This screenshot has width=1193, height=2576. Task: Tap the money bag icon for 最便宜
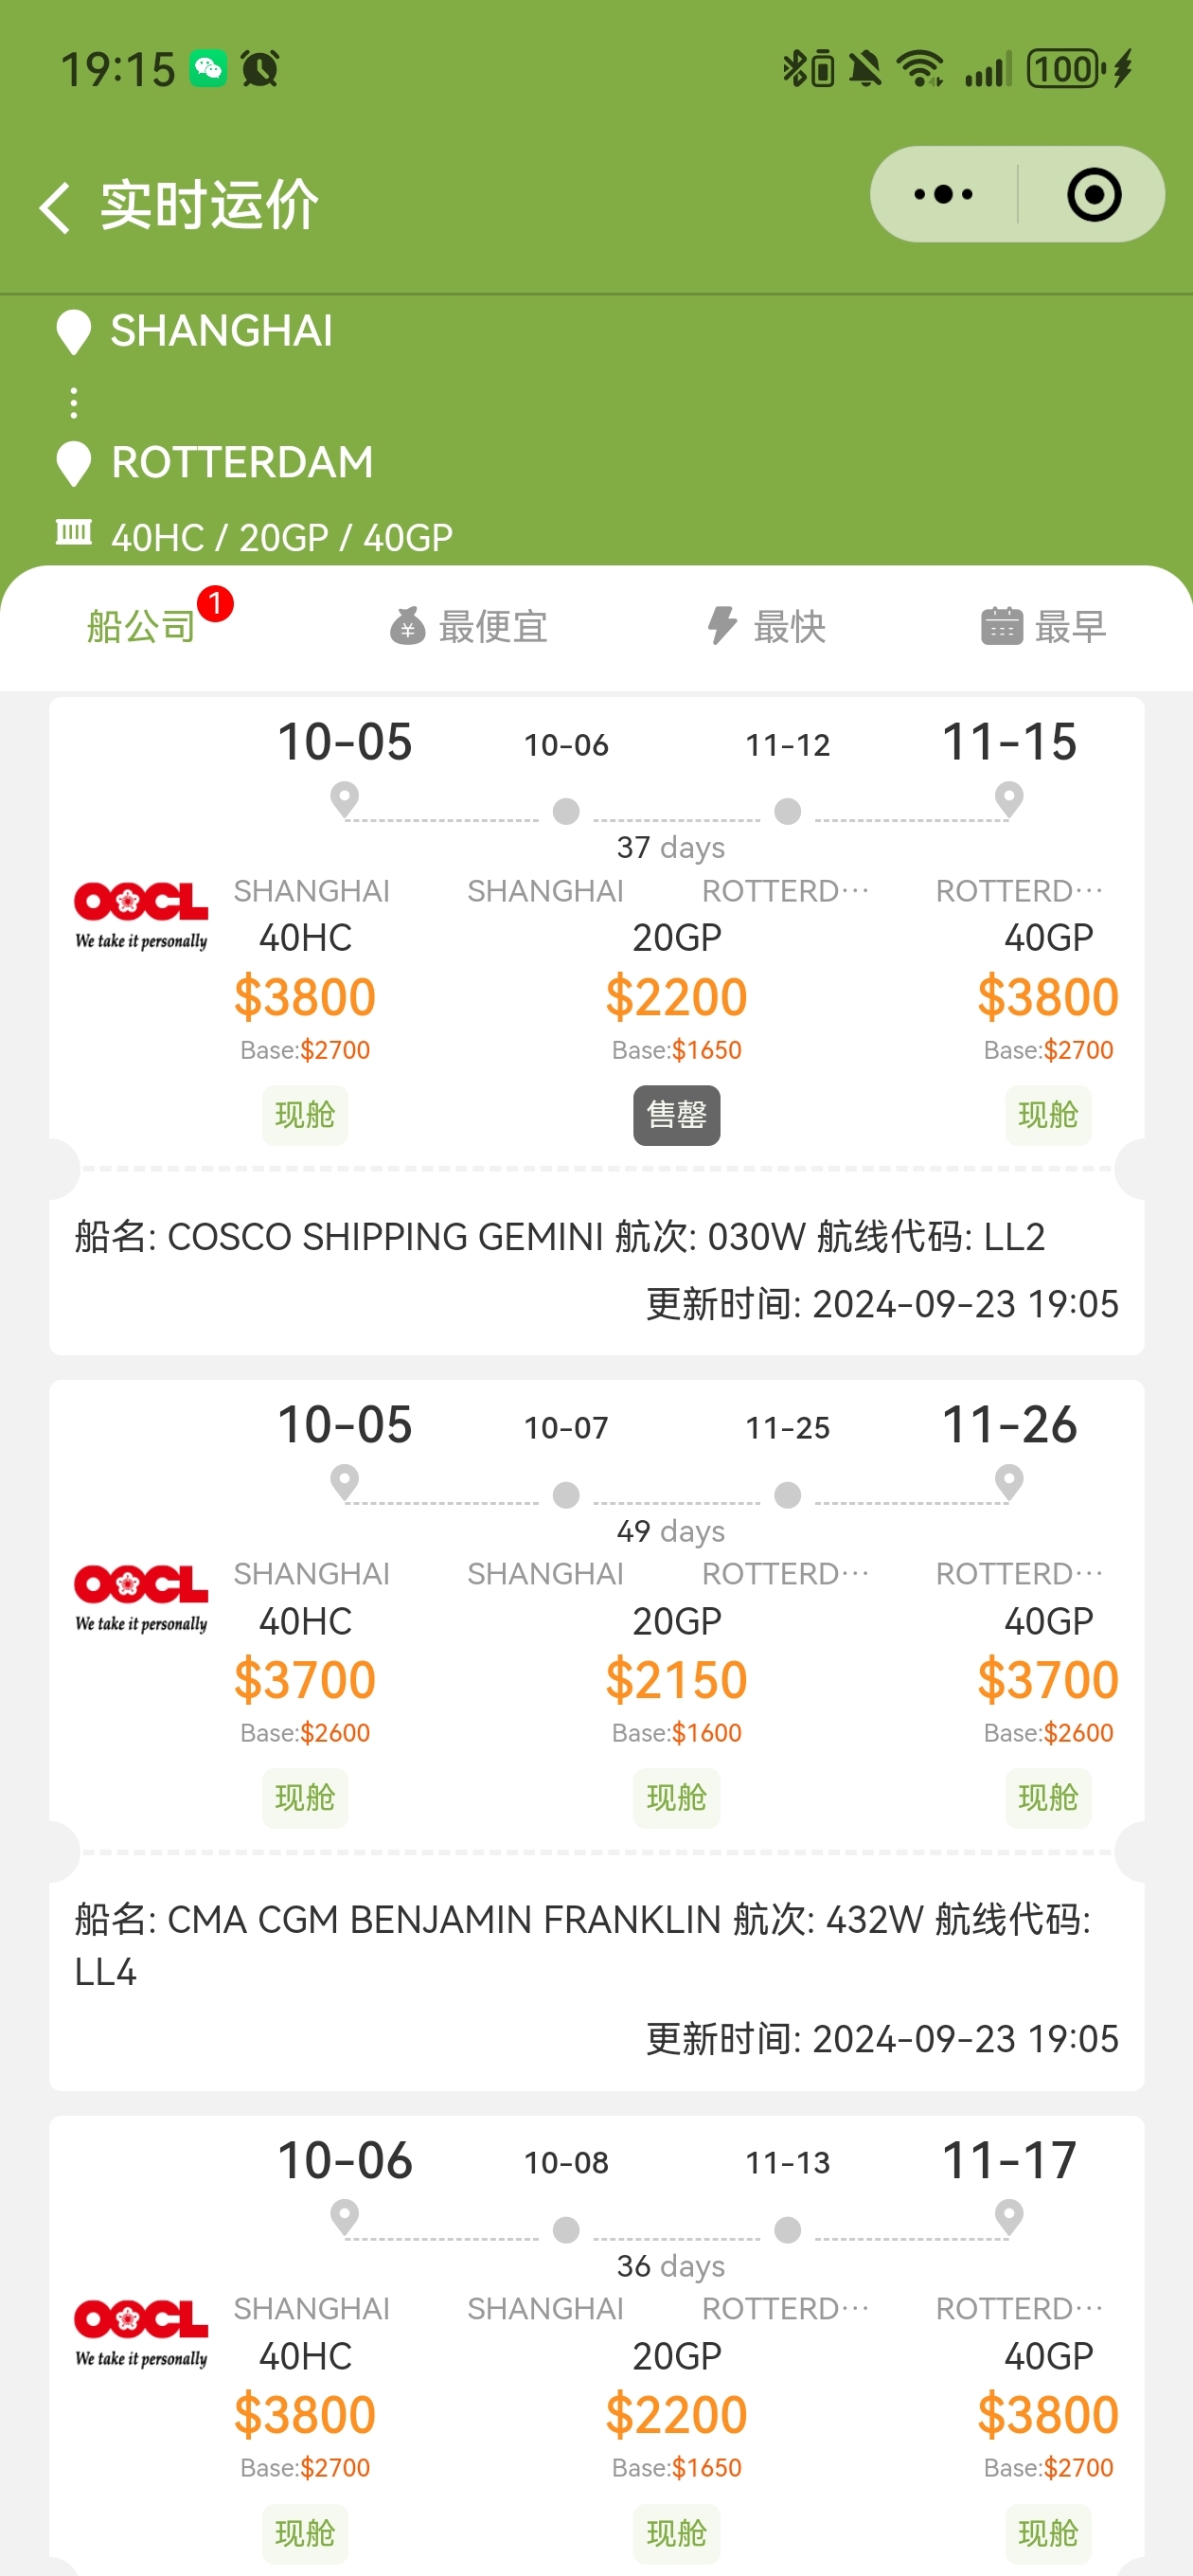pyautogui.click(x=407, y=627)
